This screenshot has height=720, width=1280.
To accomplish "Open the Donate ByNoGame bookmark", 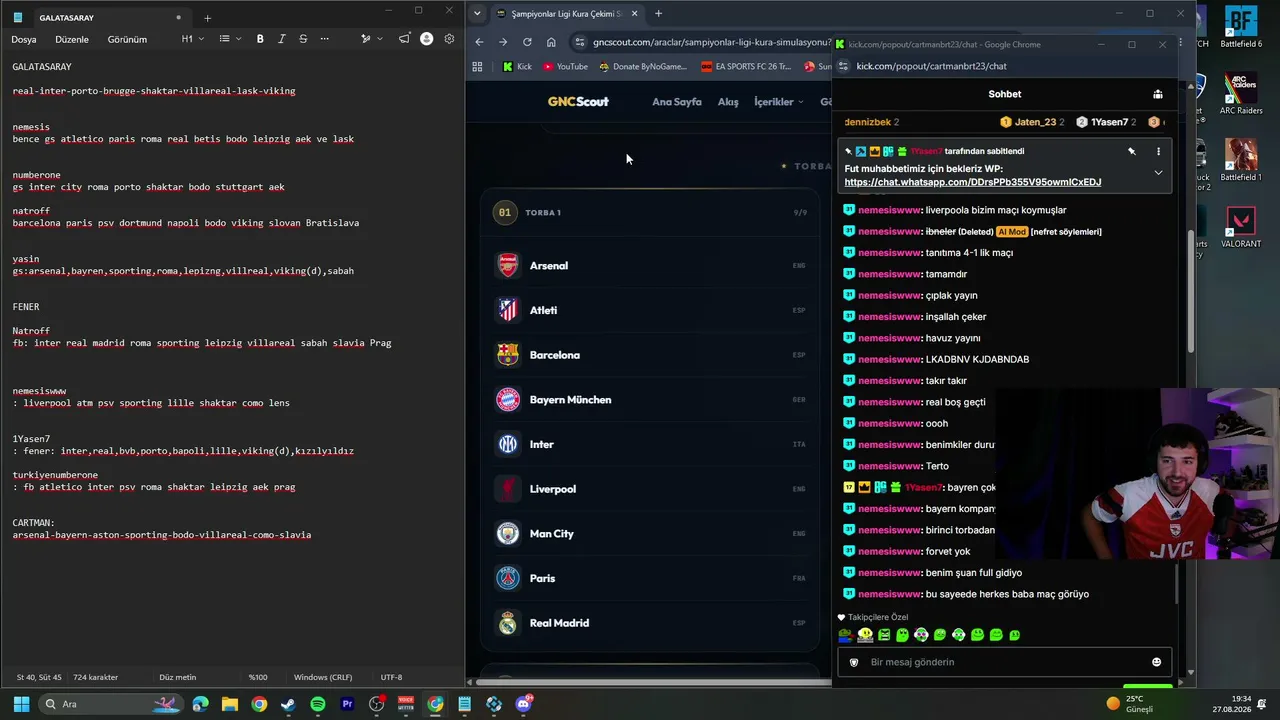I will [643, 67].
